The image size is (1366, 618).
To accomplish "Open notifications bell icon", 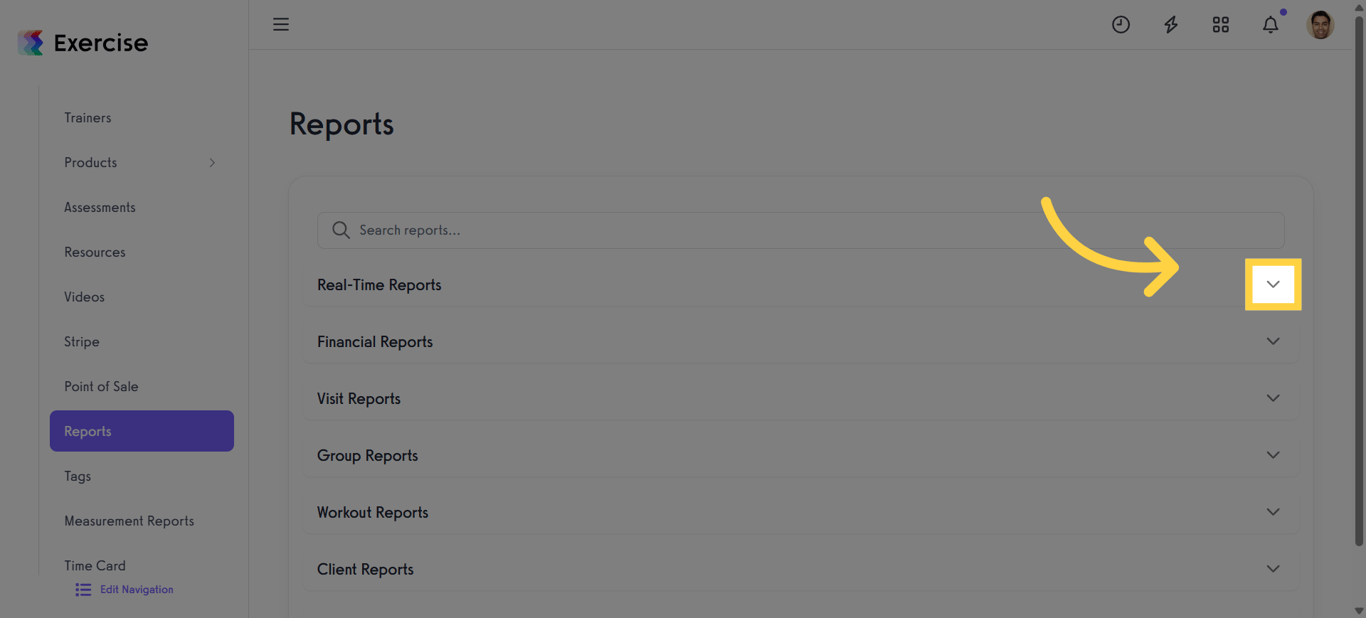I will (x=1270, y=25).
